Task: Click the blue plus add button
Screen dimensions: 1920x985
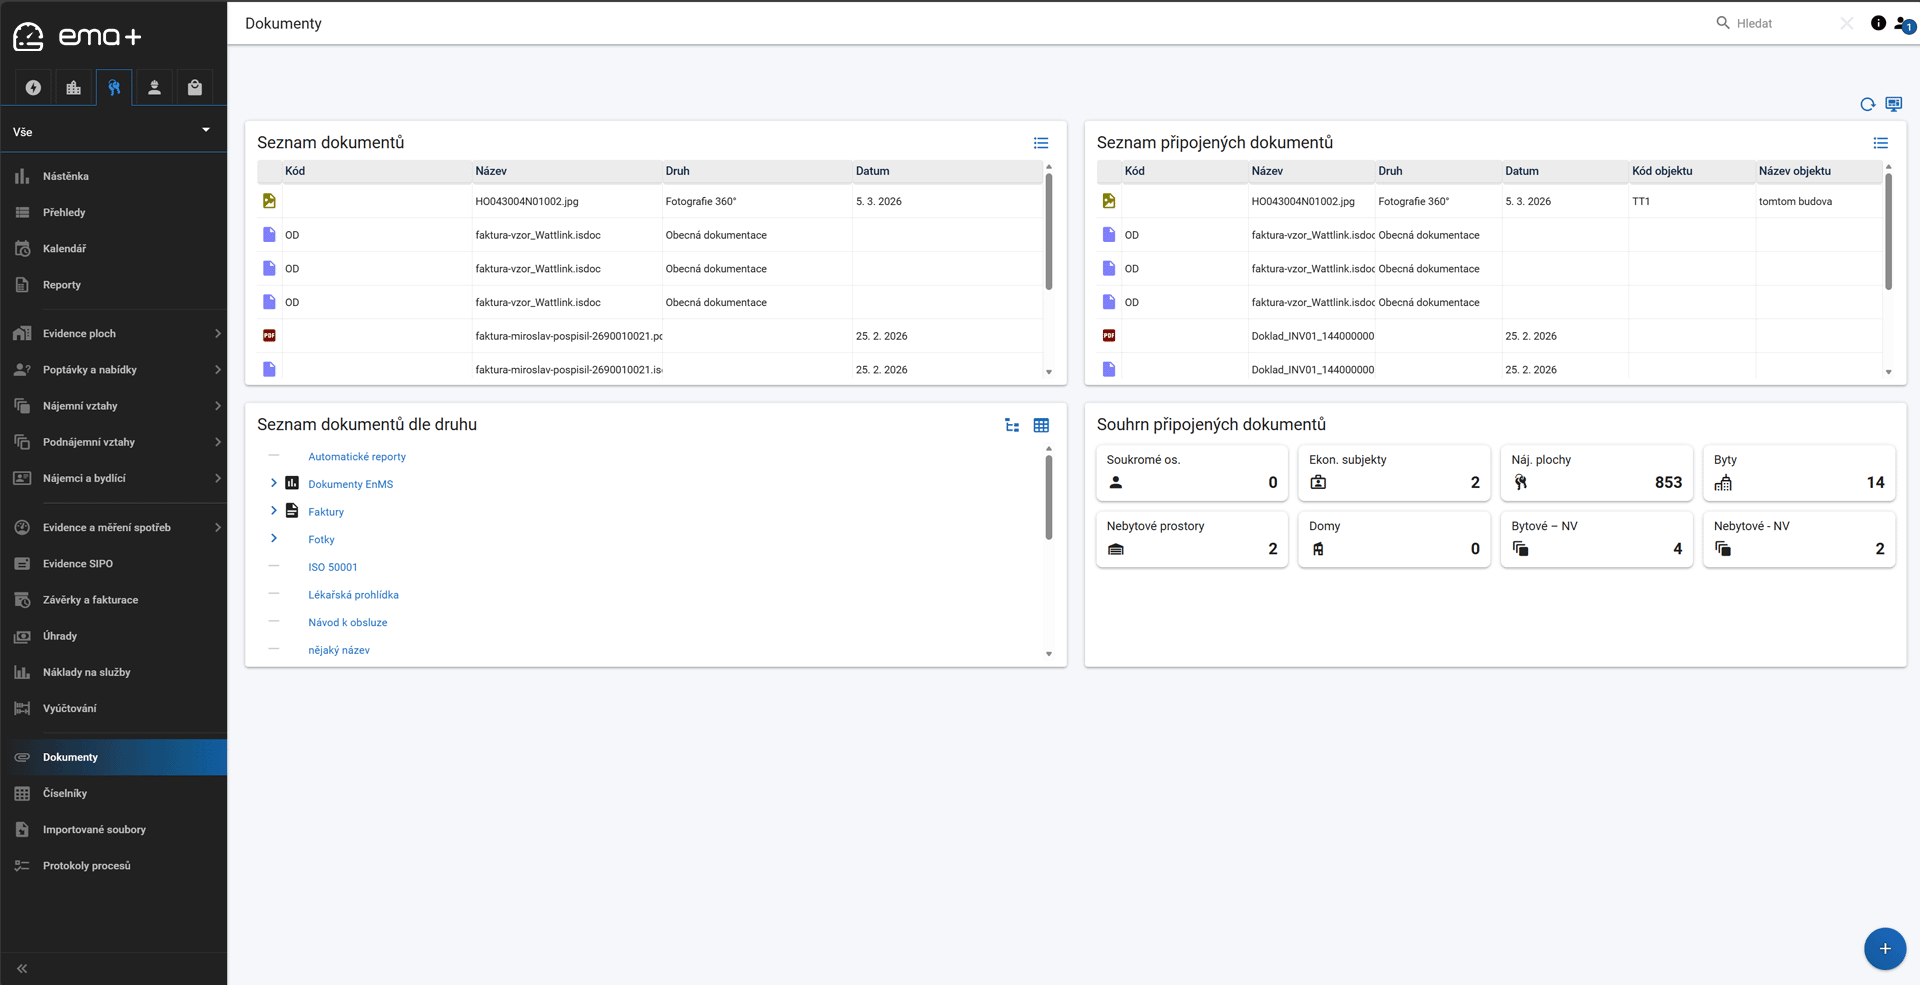Action: [1884, 948]
